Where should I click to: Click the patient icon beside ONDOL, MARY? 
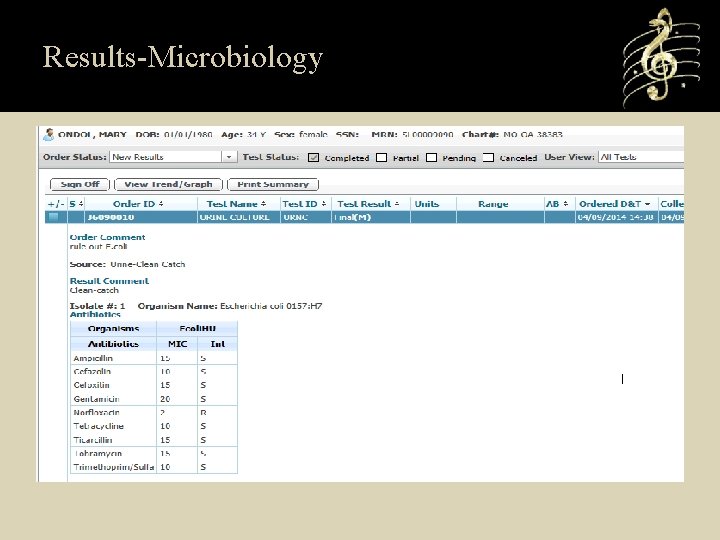pyautogui.click(x=48, y=135)
